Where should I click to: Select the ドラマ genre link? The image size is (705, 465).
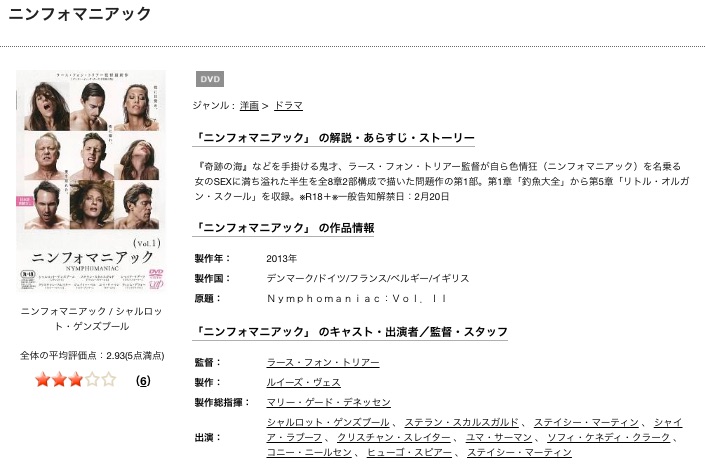click(289, 106)
